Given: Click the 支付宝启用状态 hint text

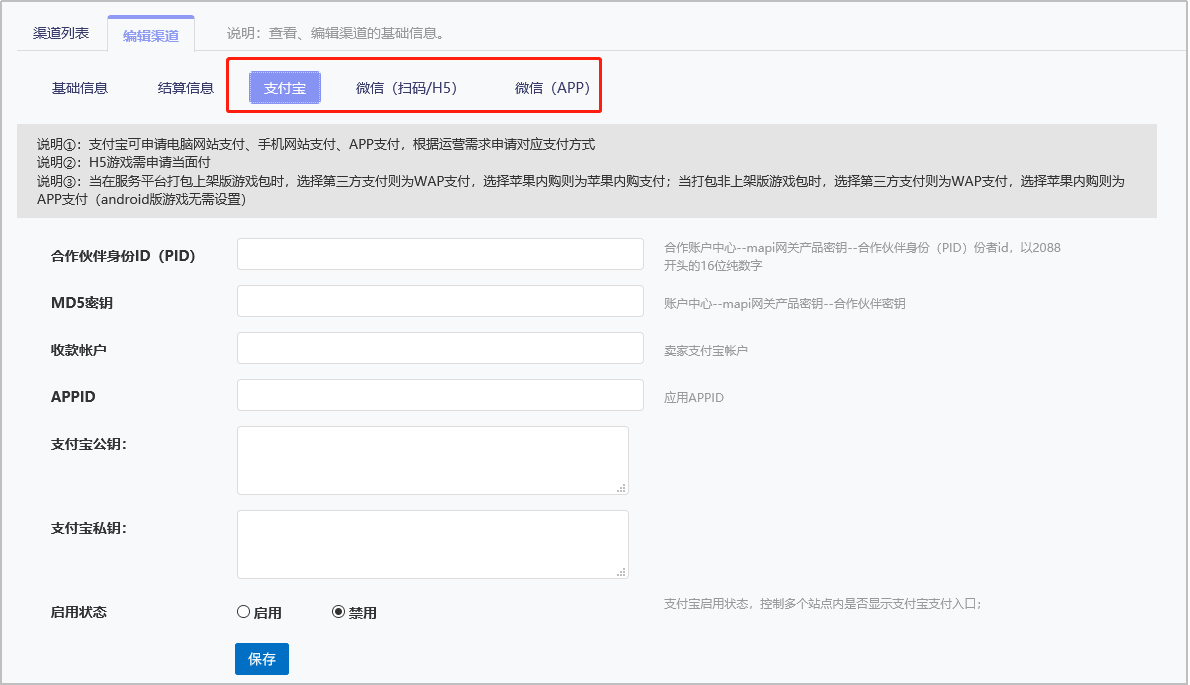Looking at the screenshot, I should (823, 604).
